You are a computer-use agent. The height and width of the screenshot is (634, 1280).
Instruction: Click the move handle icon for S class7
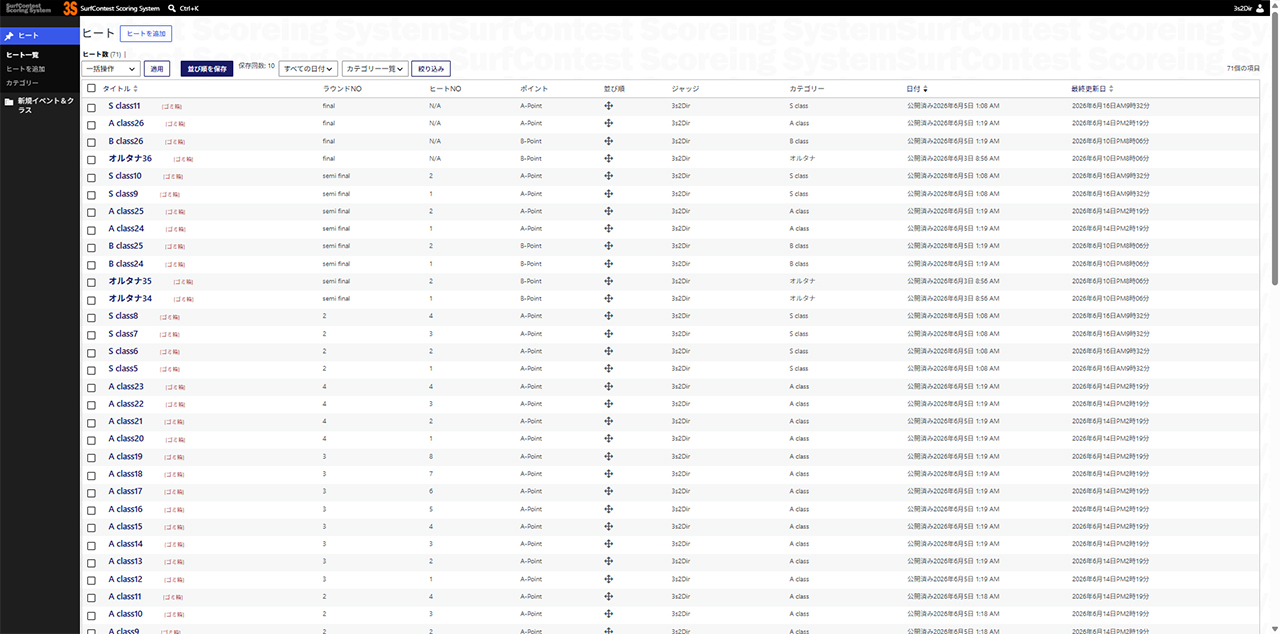click(x=608, y=333)
